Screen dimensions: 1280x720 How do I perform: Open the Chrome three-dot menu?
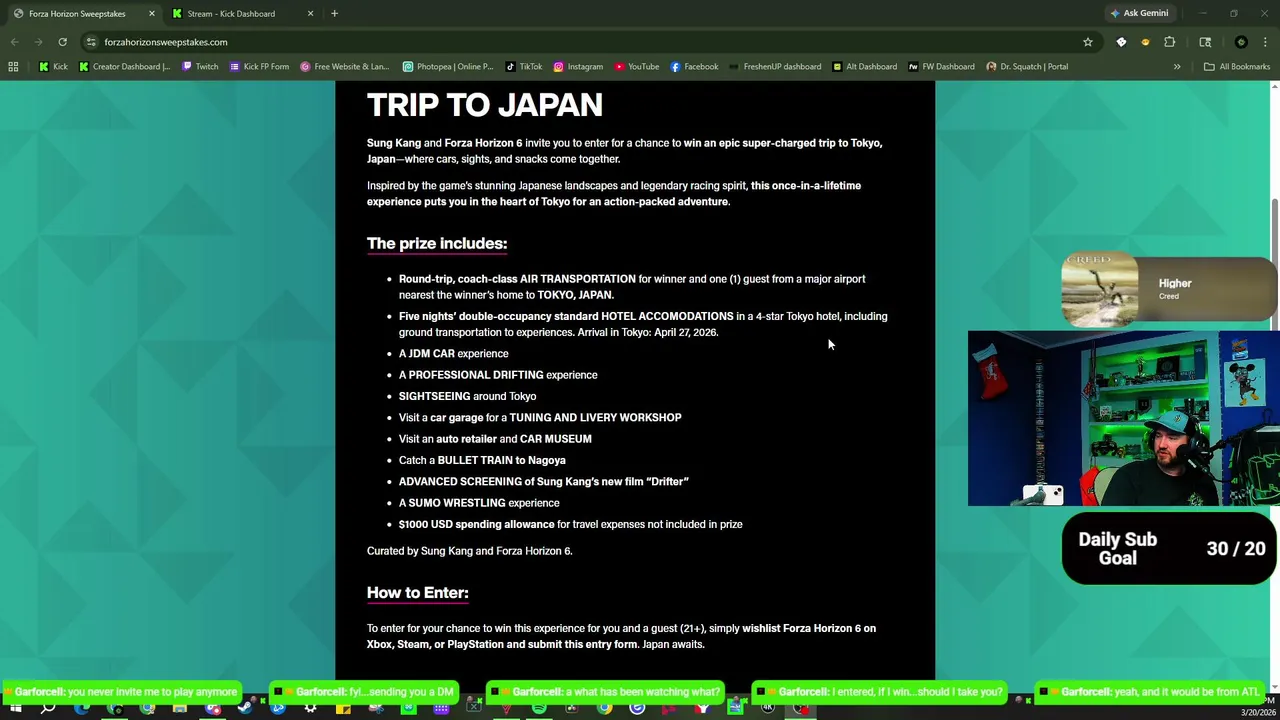(x=1265, y=42)
